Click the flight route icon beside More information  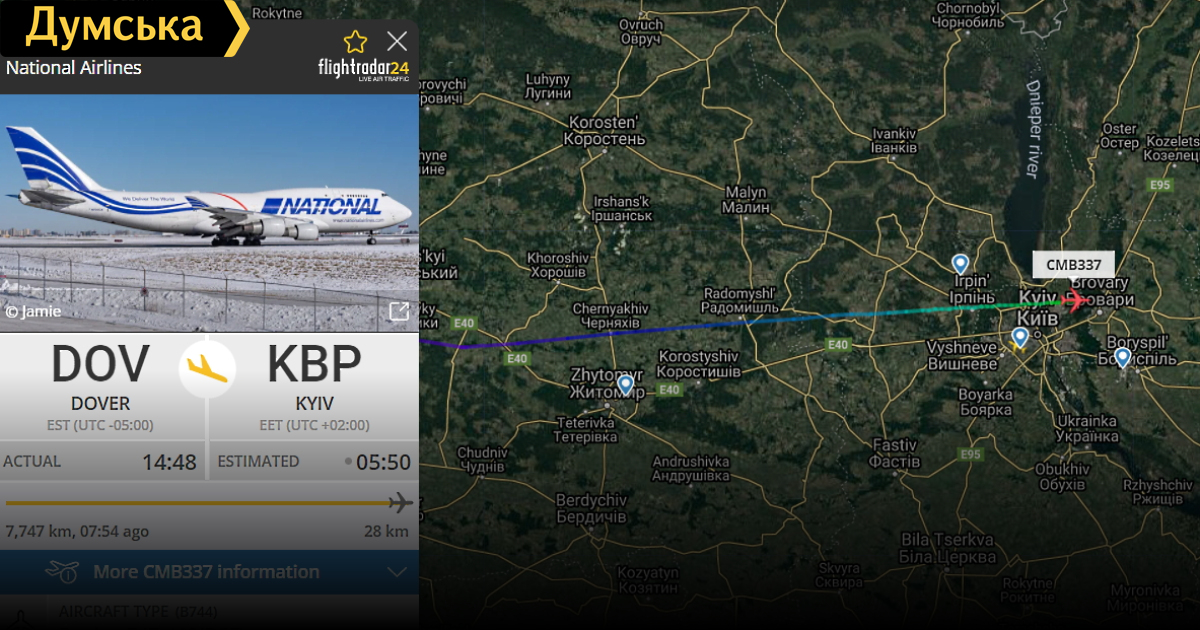(x=62, y=572)
